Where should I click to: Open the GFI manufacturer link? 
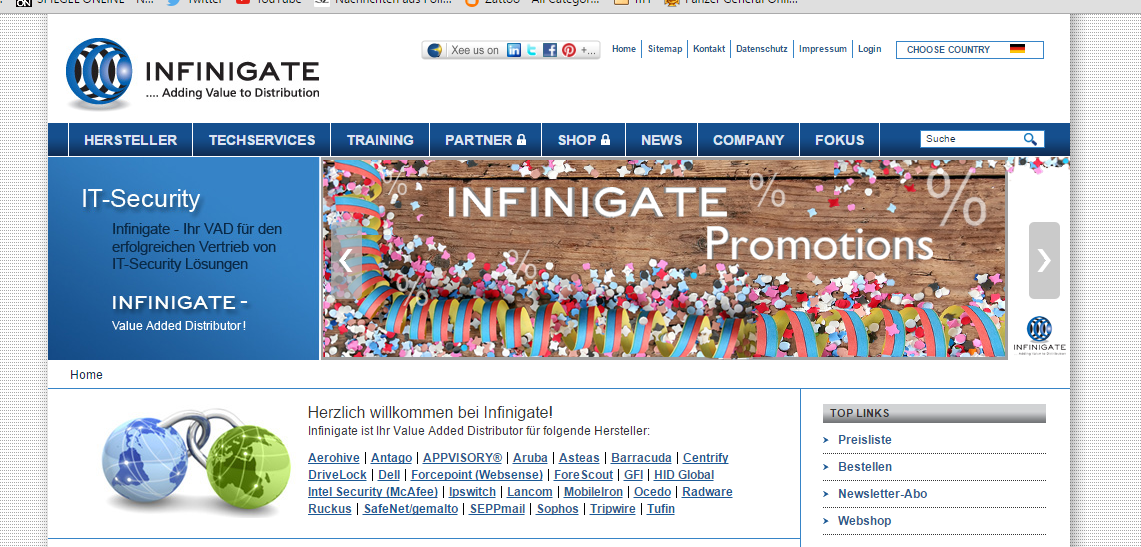coord(633,475)
